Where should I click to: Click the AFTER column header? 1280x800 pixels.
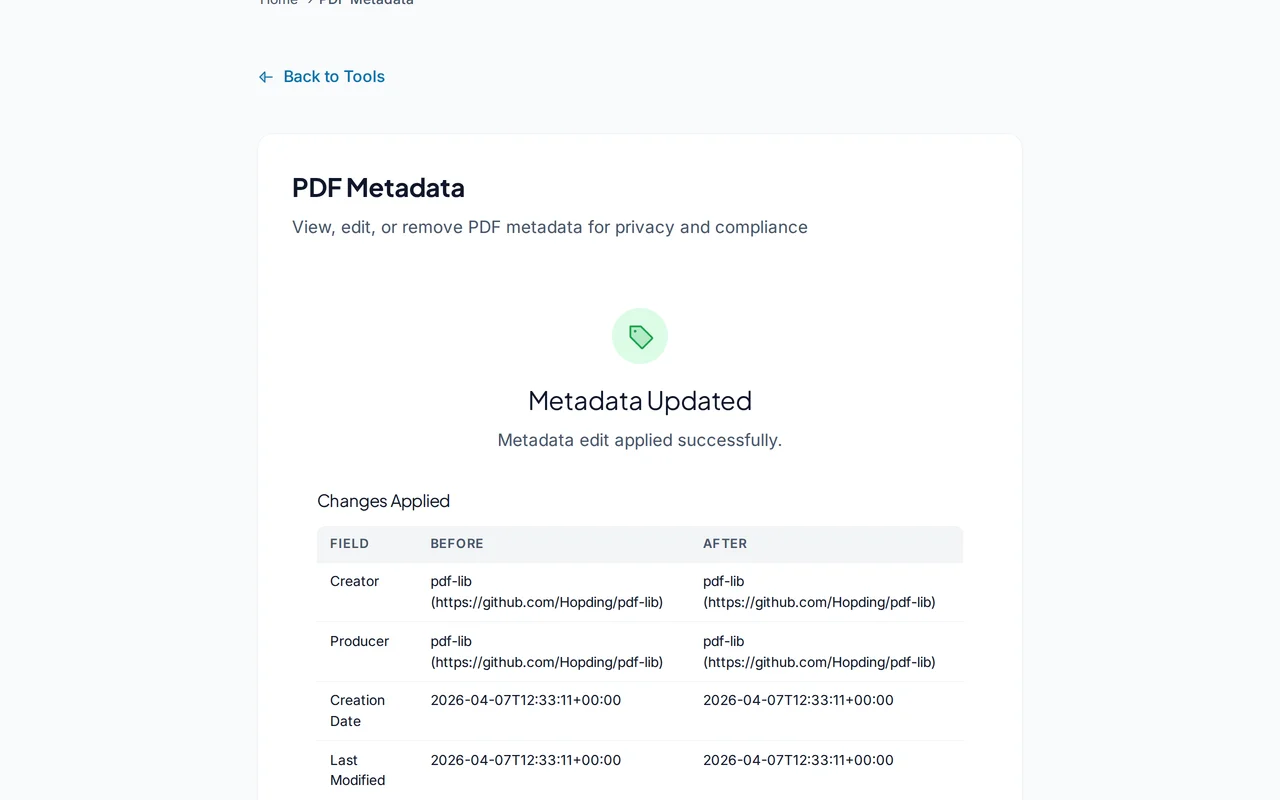(725, 544)
